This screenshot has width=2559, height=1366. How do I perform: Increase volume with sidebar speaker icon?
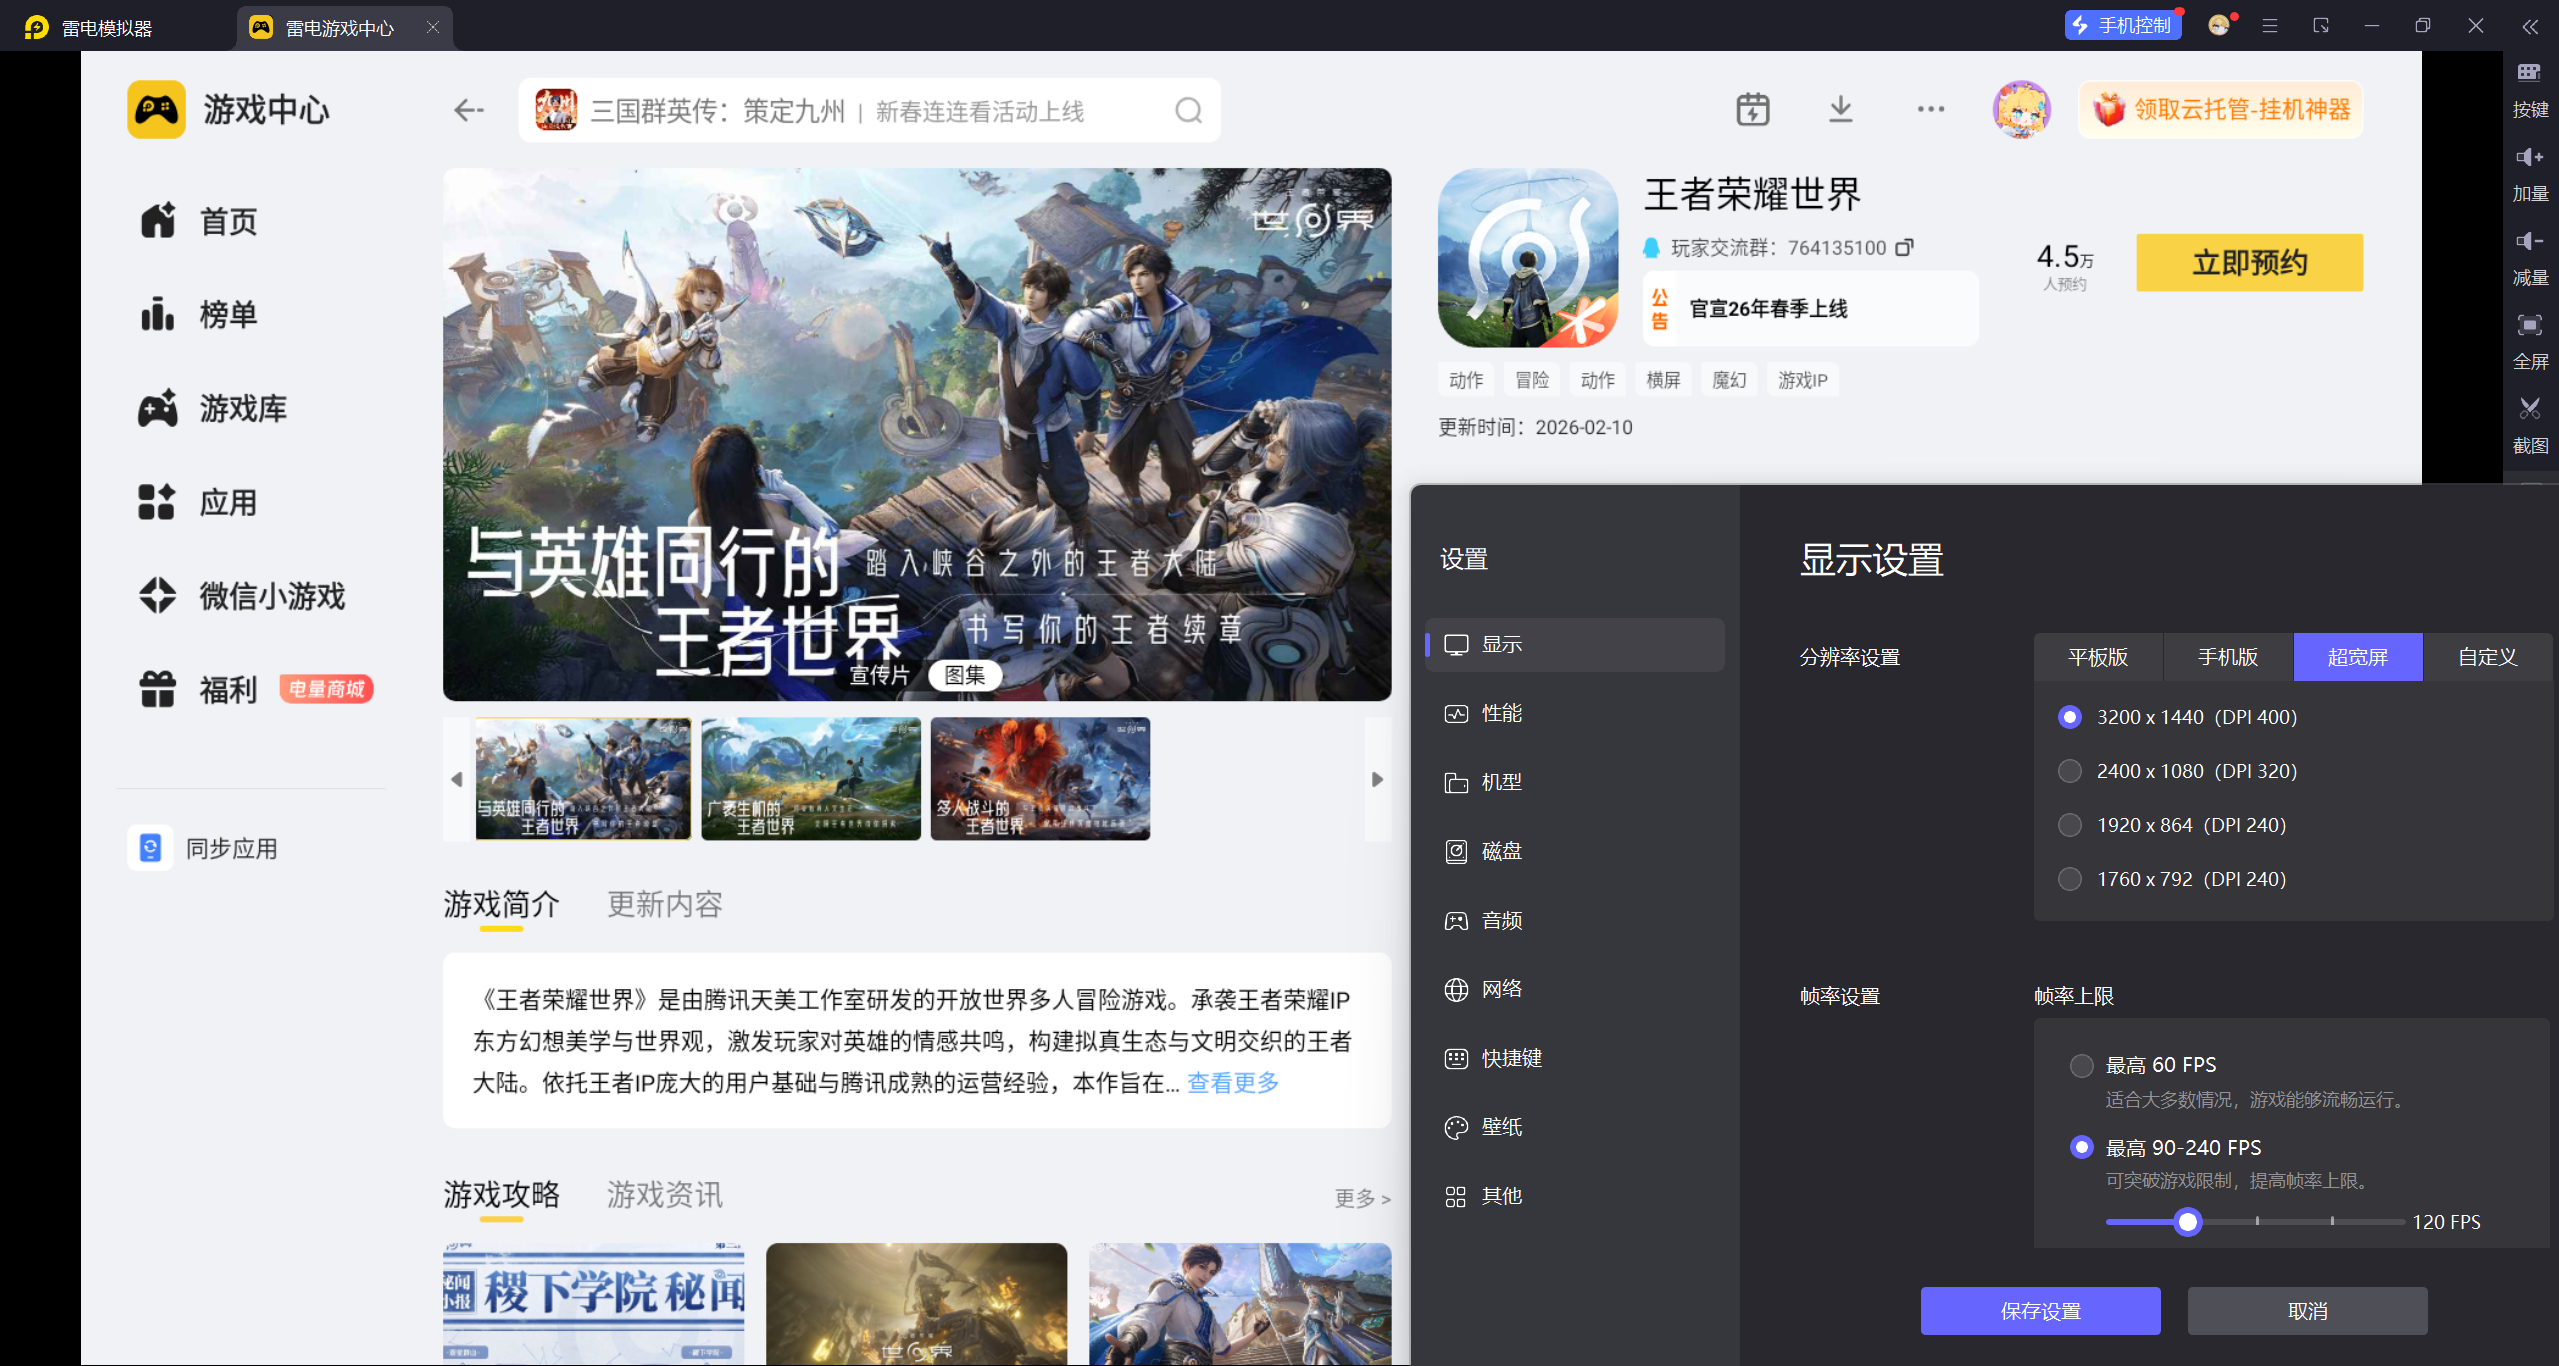click(x=2529, y=157)
